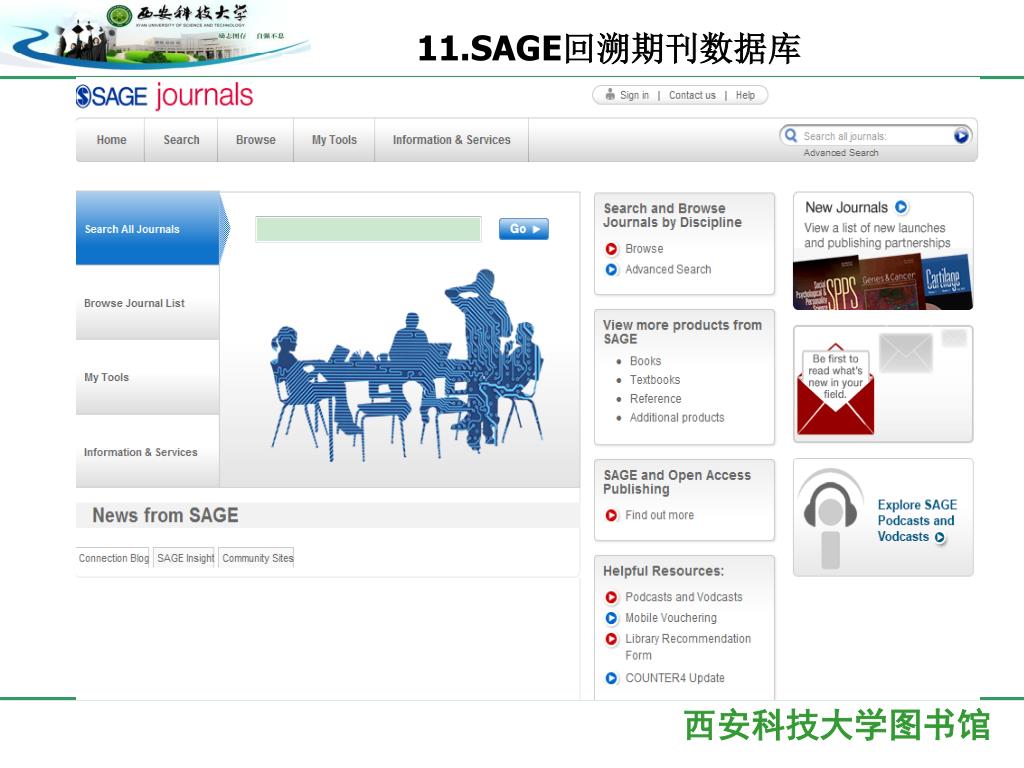Open Library Recommendation Form link
1024x768 pixels.
[688, 647]
